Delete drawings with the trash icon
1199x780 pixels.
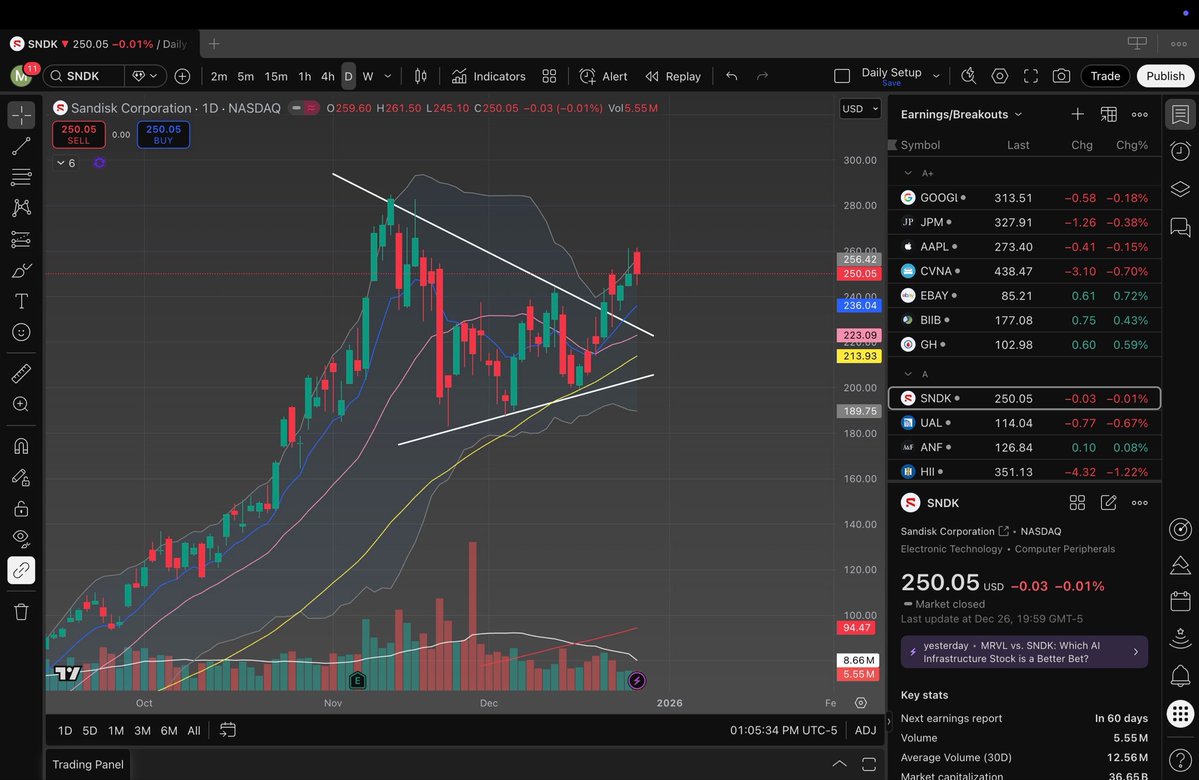(x=21, y=612)
